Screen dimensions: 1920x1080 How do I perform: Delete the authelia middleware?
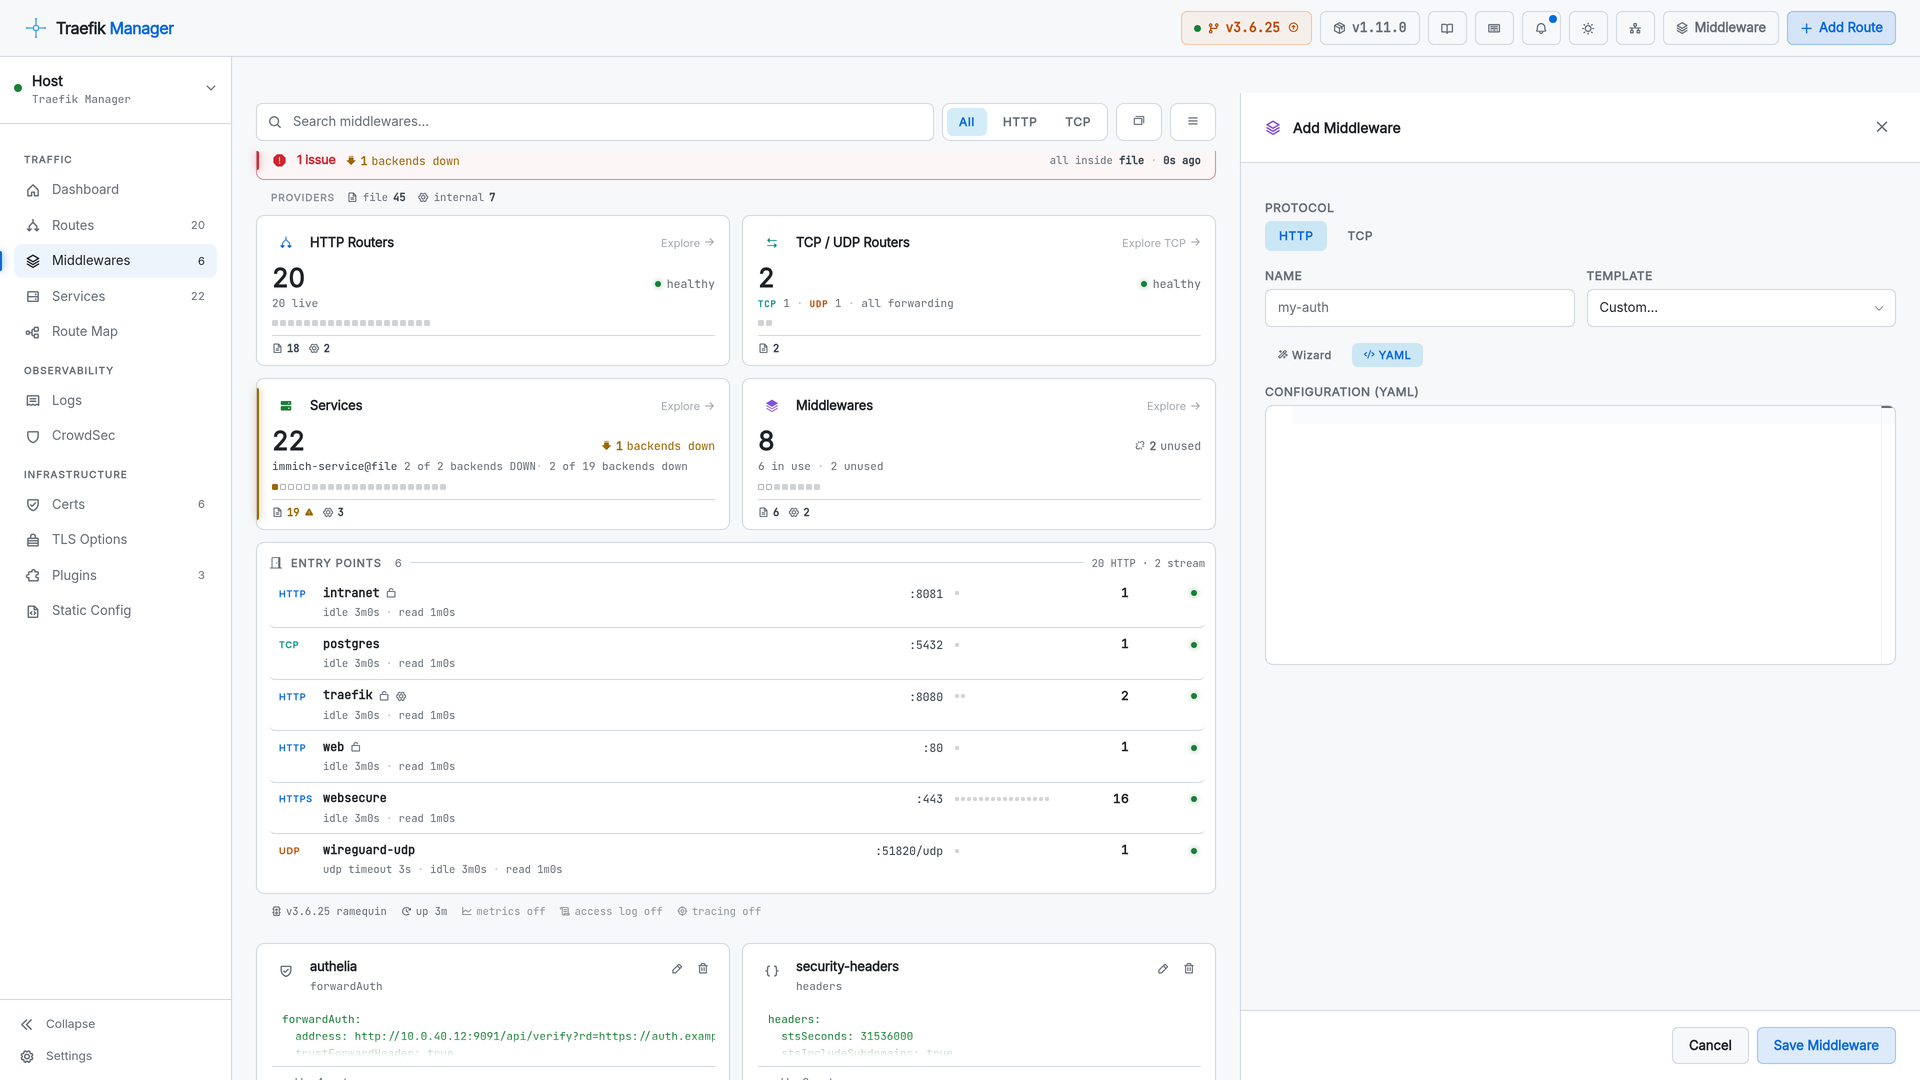703,969
